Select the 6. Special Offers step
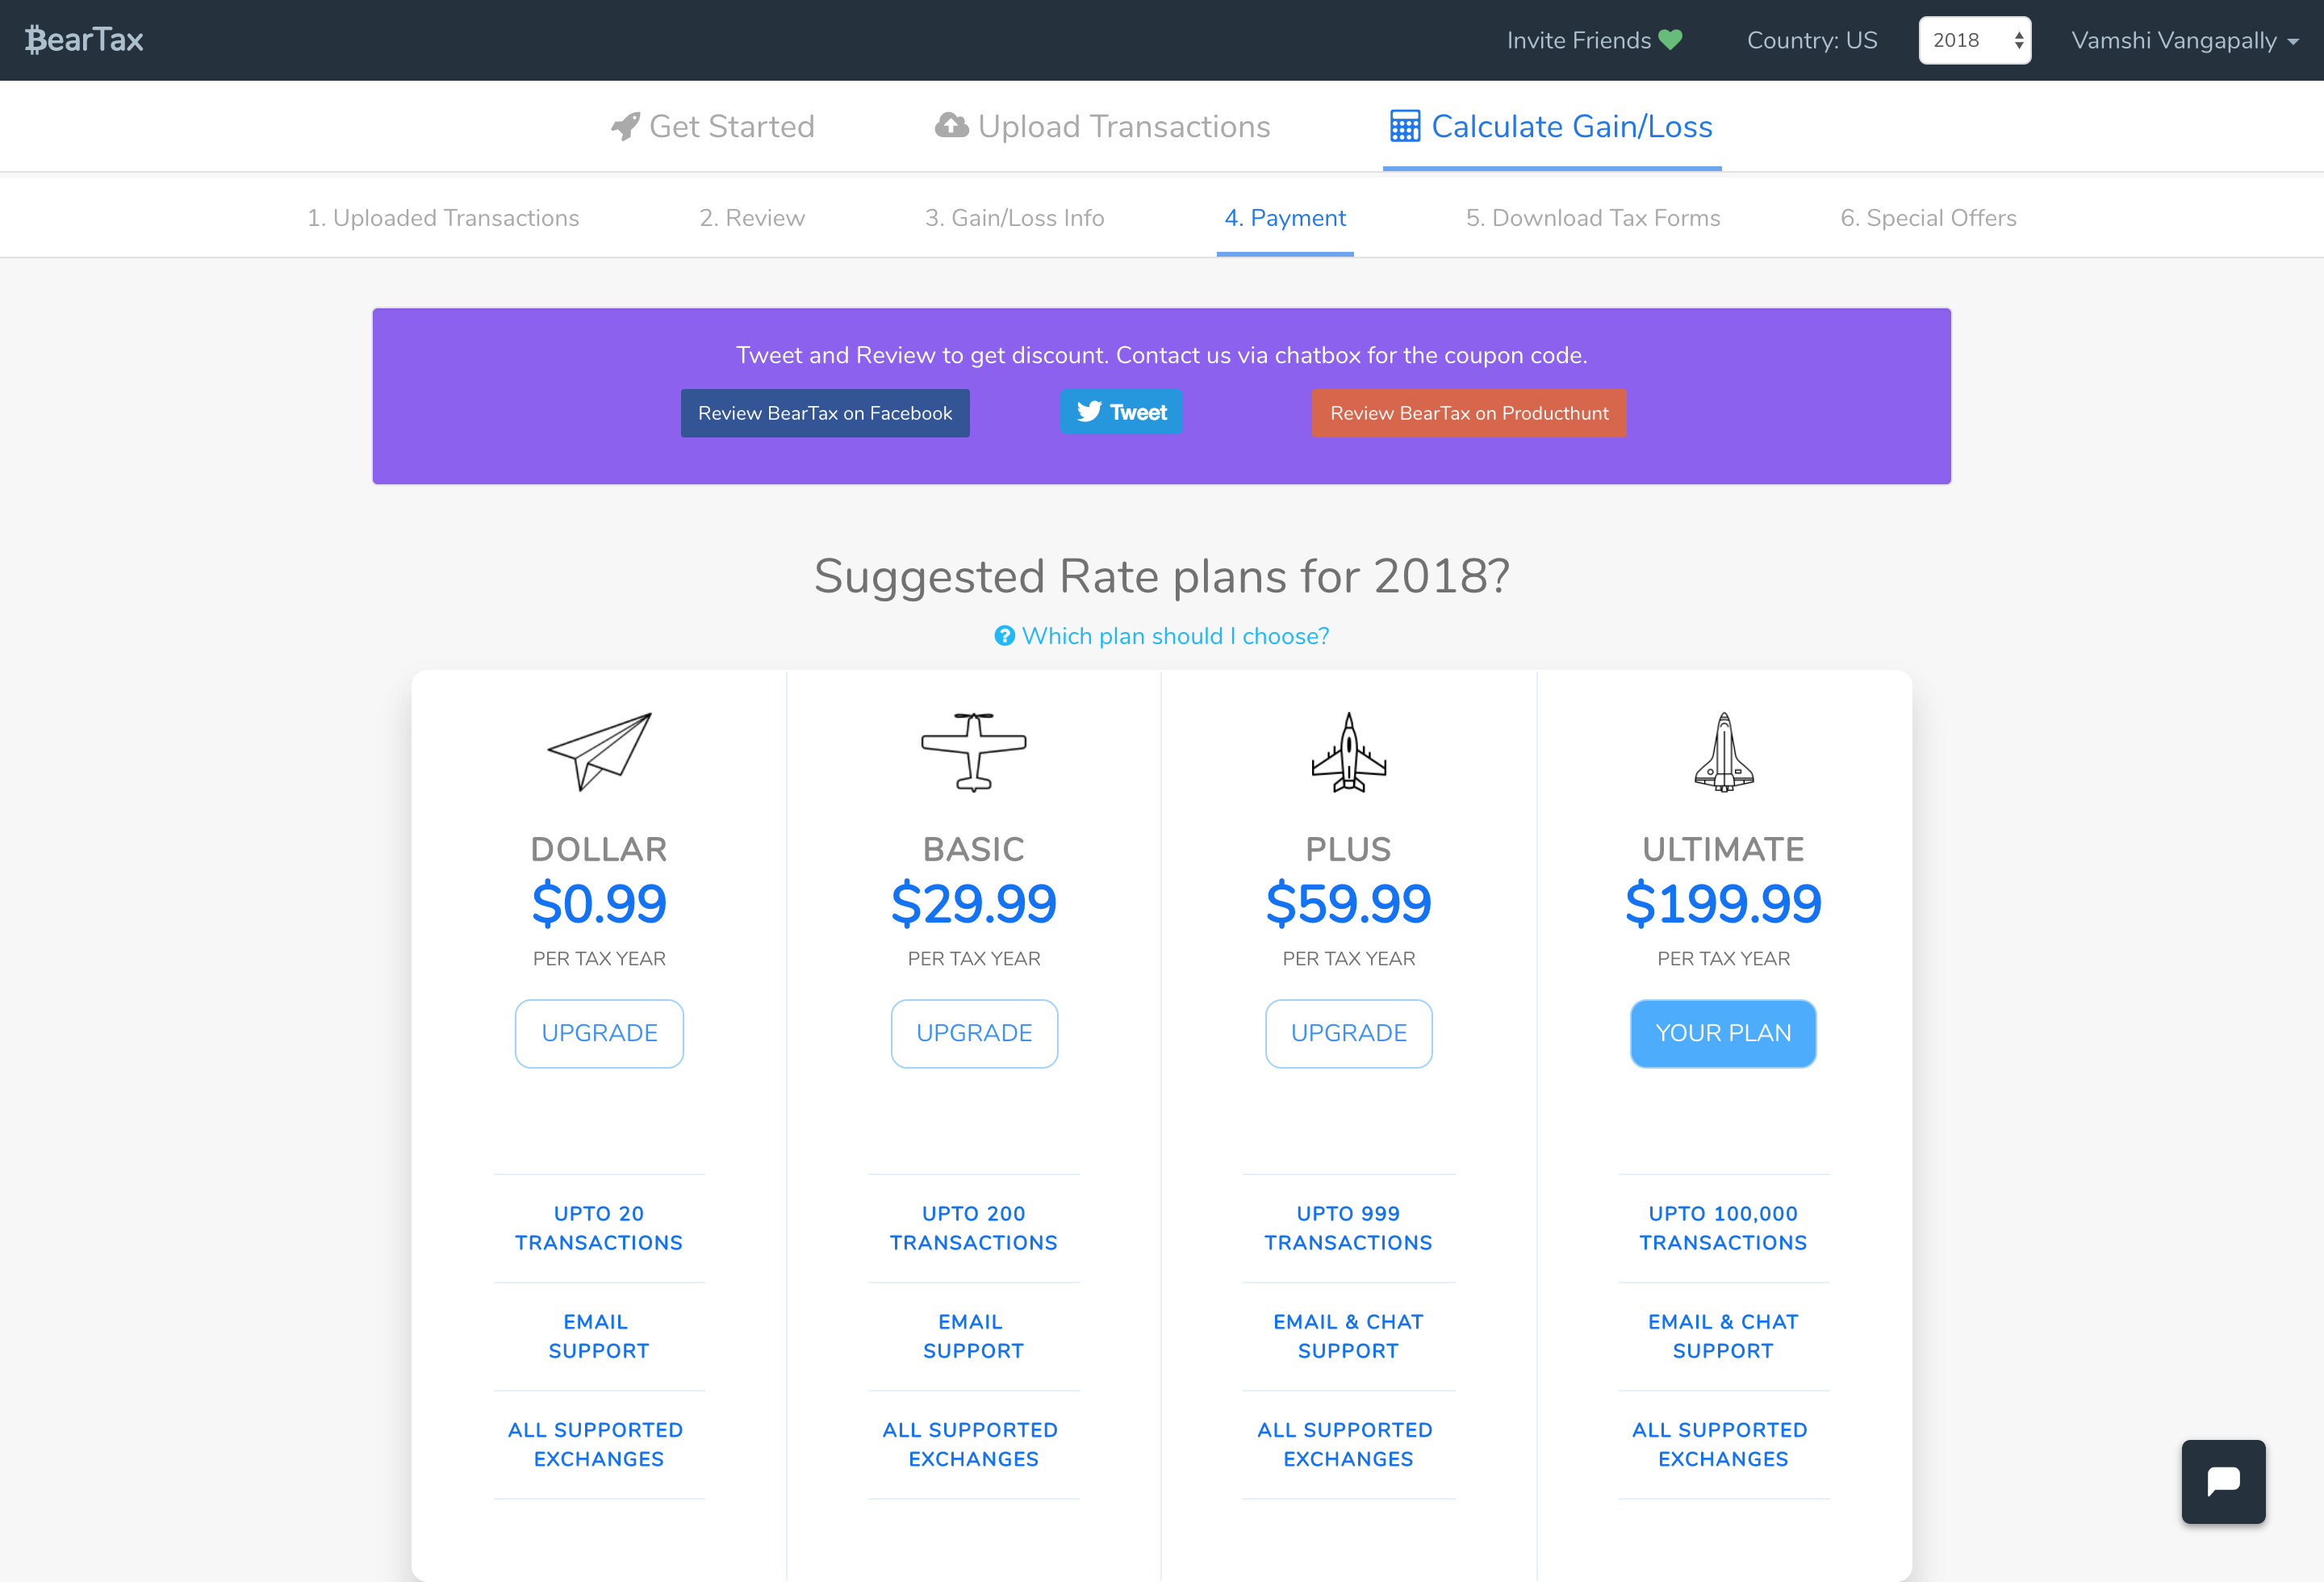Image resolution: width=2324 pixels, height=1582 pixels. [1927, 218]
